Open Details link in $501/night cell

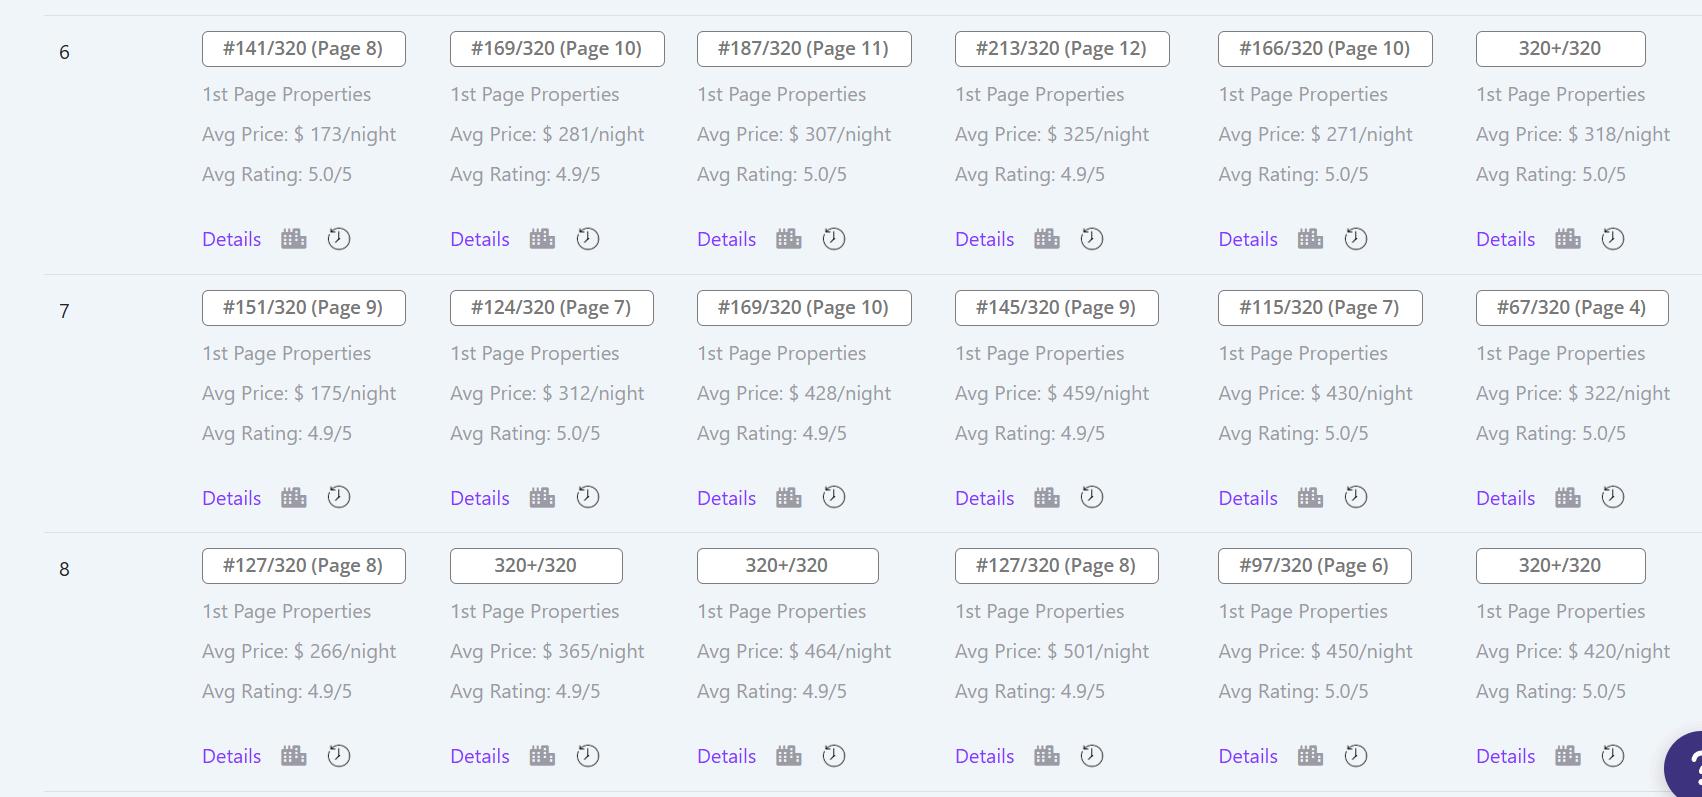pyautogui.click(x=985, y=756)
